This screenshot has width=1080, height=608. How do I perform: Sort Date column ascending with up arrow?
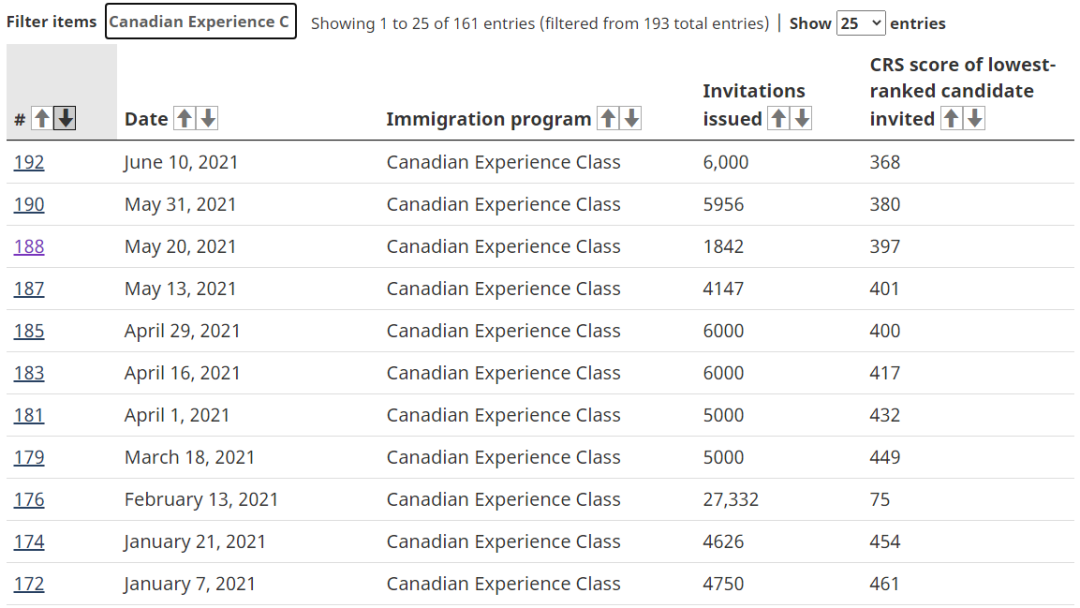185,118
